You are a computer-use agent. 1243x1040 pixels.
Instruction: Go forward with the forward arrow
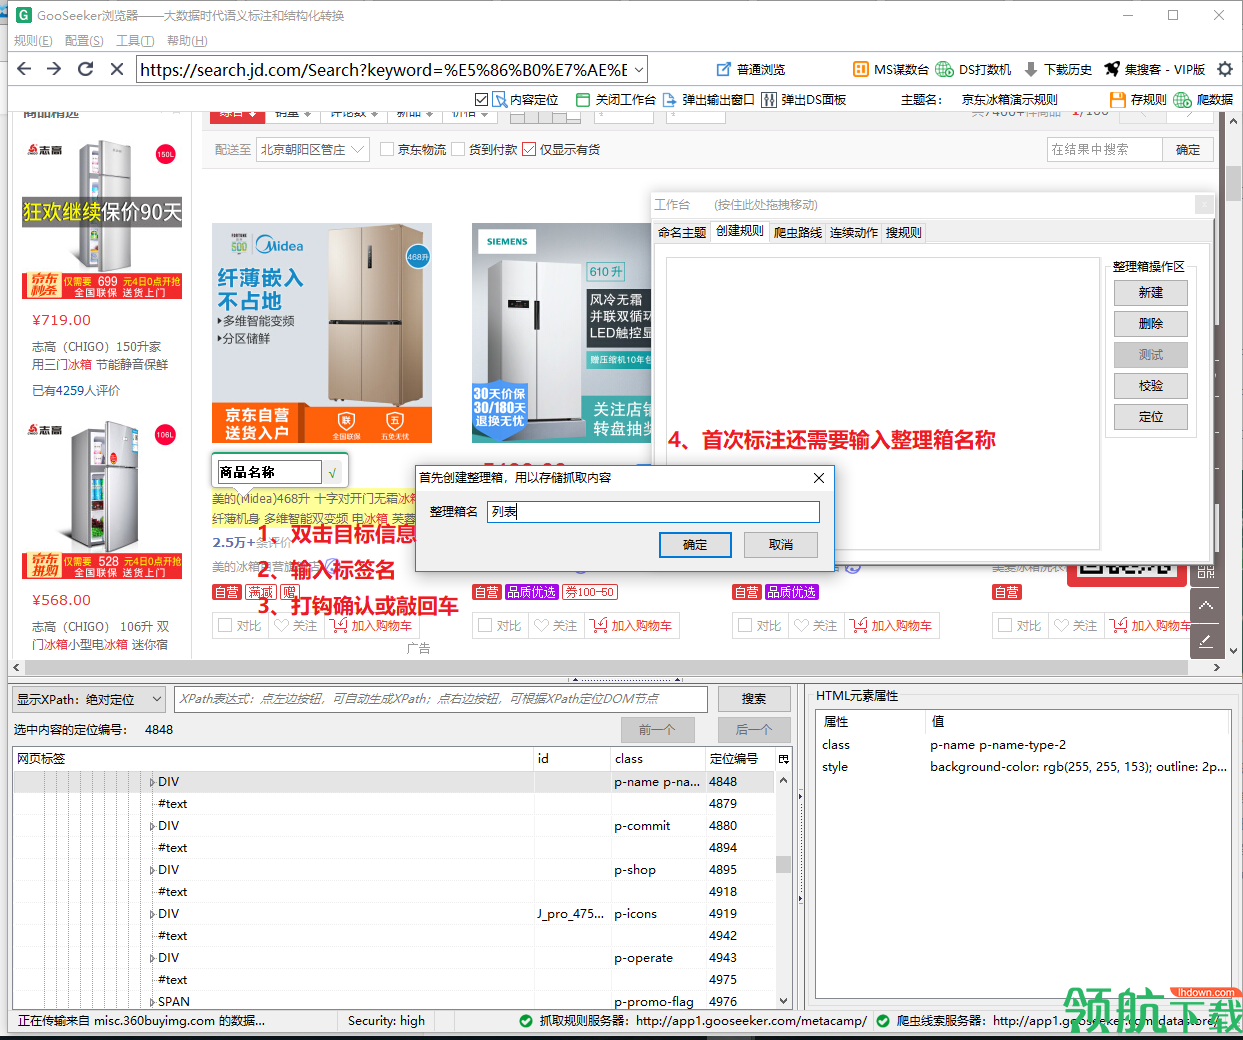[54, 69]
